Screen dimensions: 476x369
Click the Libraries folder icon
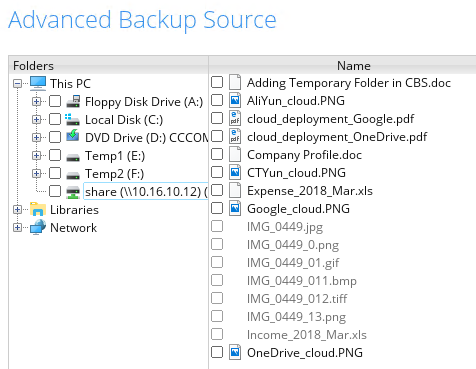coord(38,209)
